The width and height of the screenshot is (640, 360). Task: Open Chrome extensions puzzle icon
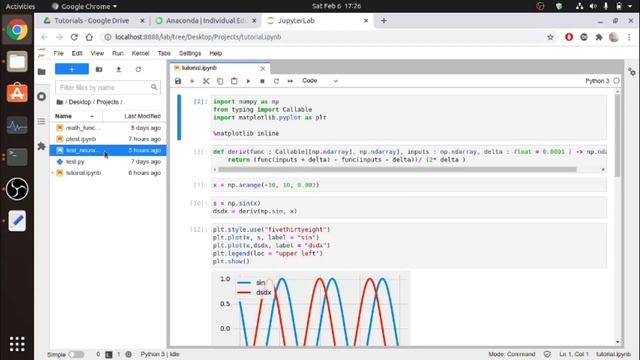tap(599, 37)
